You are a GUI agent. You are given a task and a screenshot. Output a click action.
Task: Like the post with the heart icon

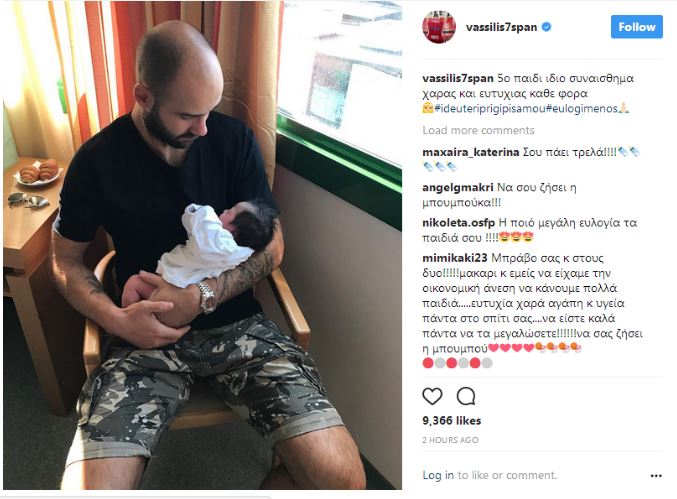tap(432, 396)
